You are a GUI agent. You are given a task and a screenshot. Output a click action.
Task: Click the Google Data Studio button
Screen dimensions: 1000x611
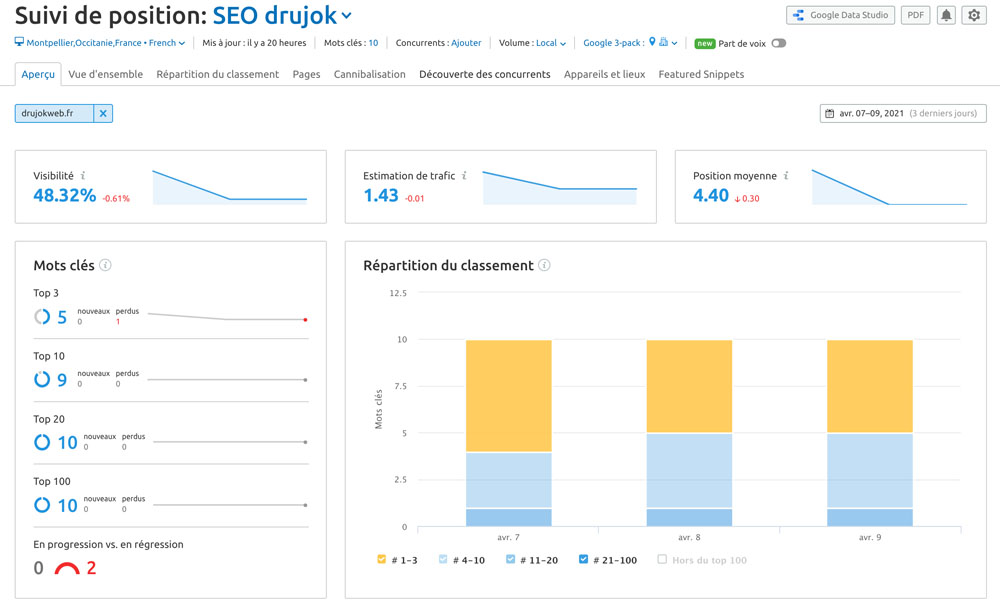point(841,15)
